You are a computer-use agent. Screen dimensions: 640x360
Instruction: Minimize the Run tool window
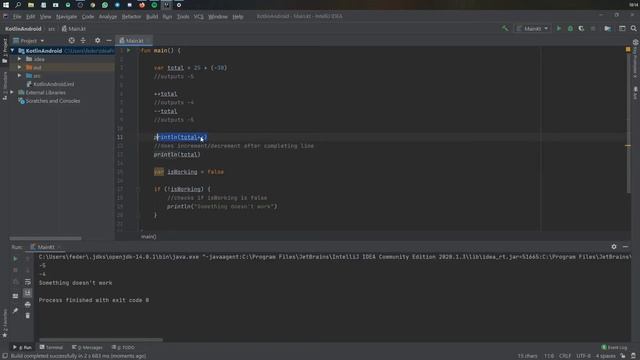(625, 247)
